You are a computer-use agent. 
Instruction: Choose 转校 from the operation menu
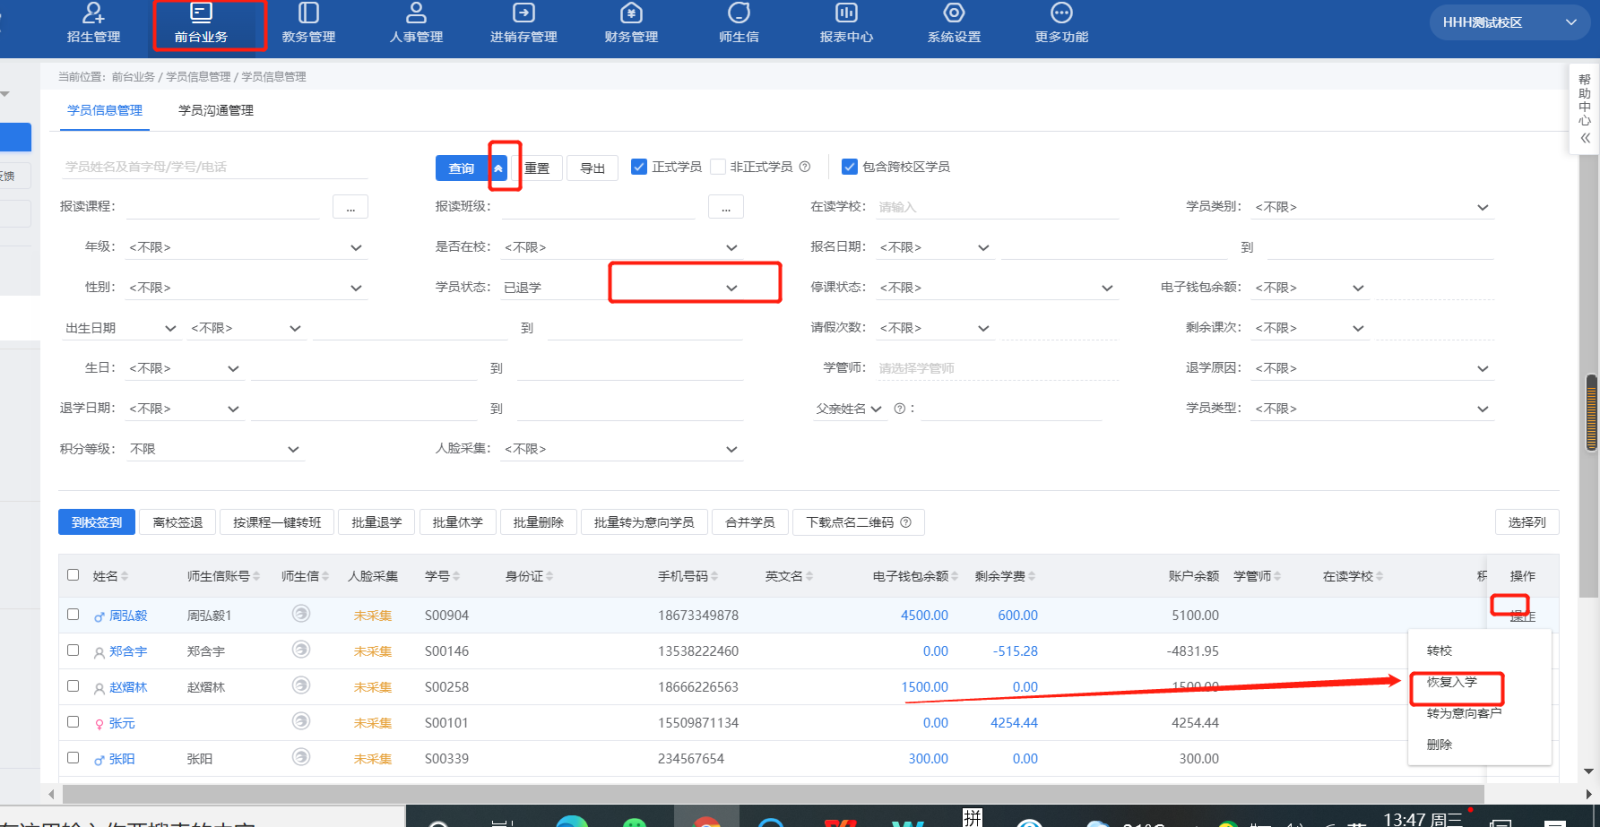[1439, 651]
